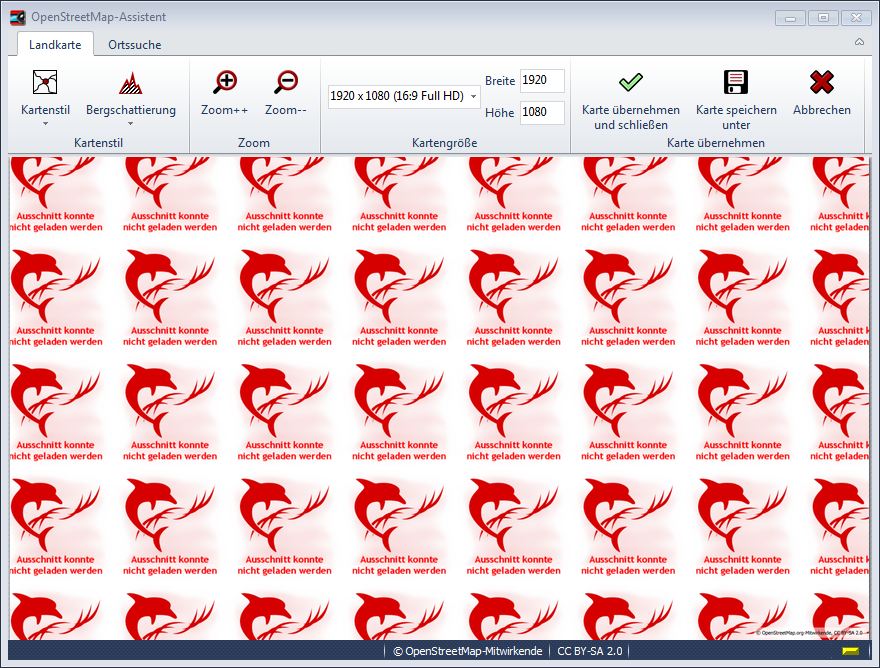Zoom out with the Zoom-- magnifier
880x668 pixels.
[286, 82]
